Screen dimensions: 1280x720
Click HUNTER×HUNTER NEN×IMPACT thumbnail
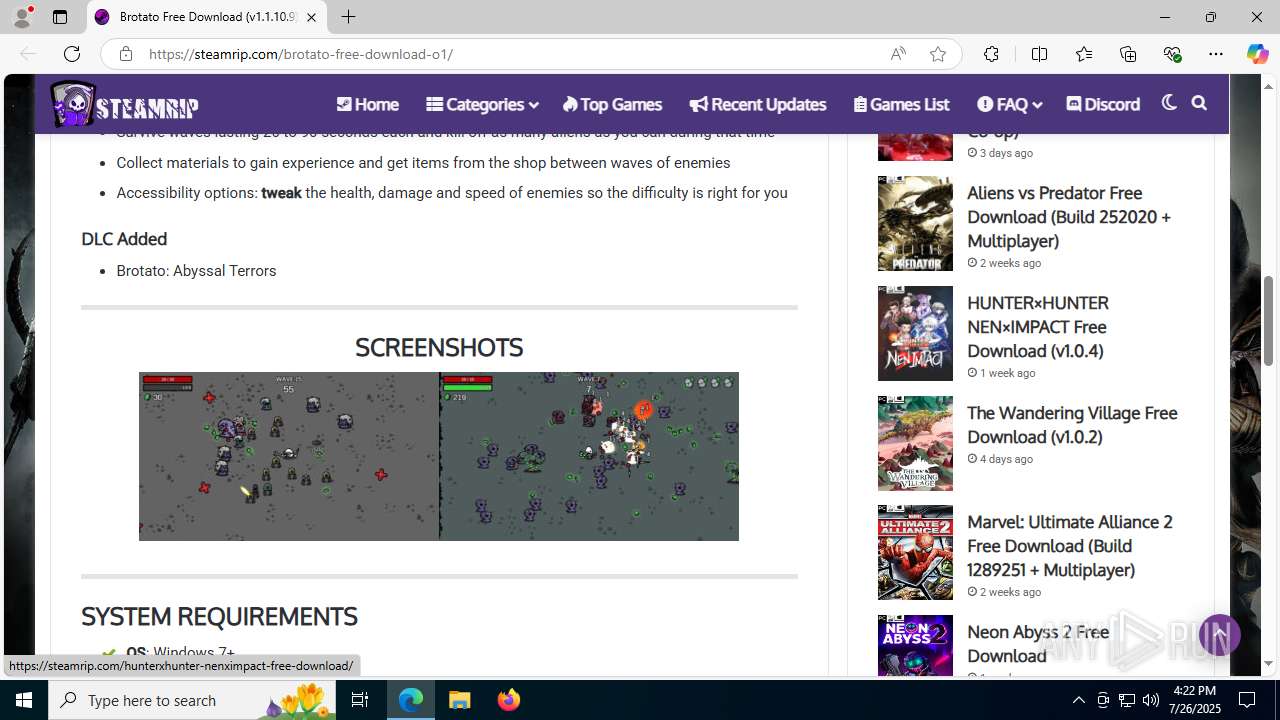[x=915, y=334]
